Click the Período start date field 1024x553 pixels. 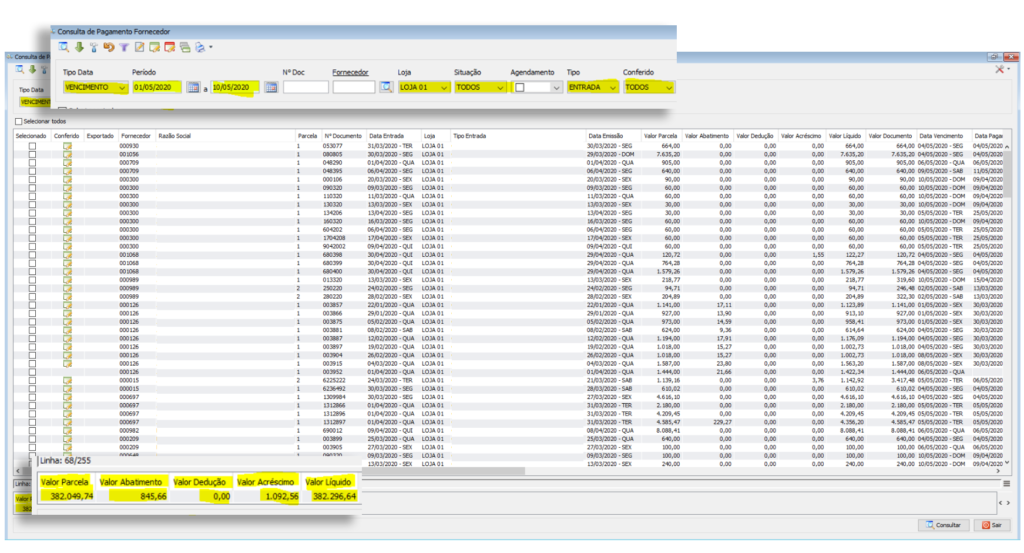point(157,87)
